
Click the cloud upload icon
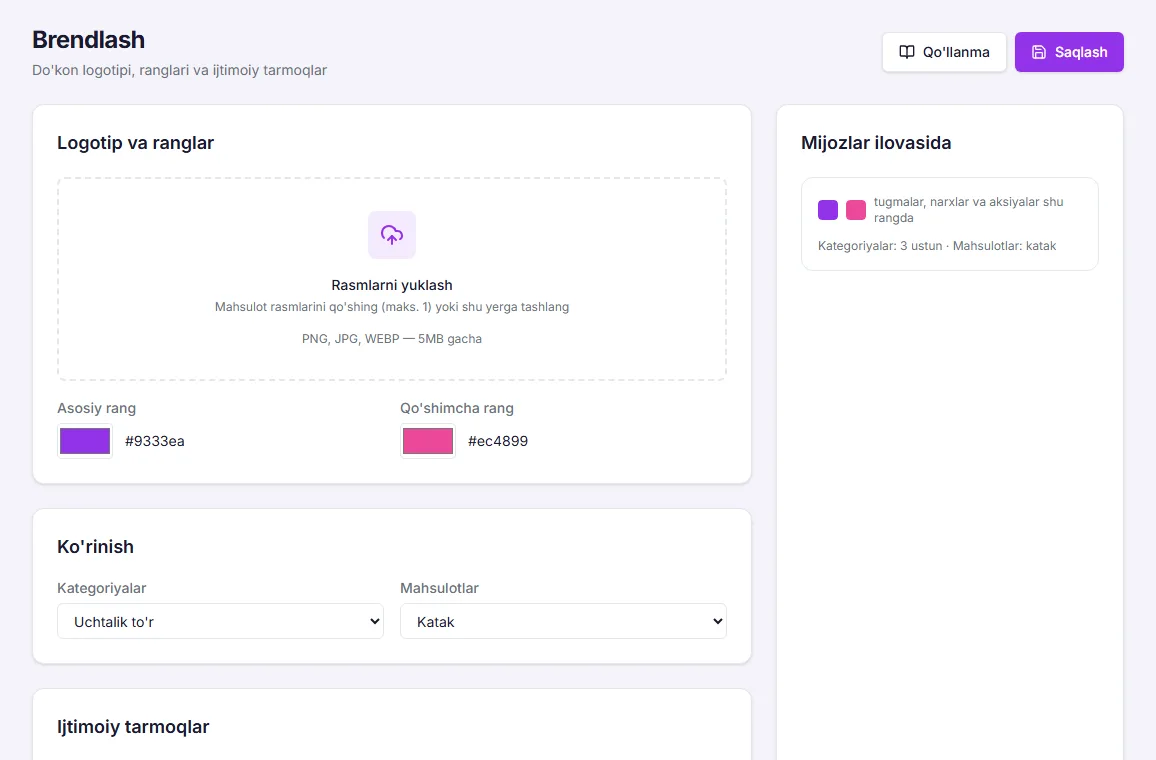(391, 235)
